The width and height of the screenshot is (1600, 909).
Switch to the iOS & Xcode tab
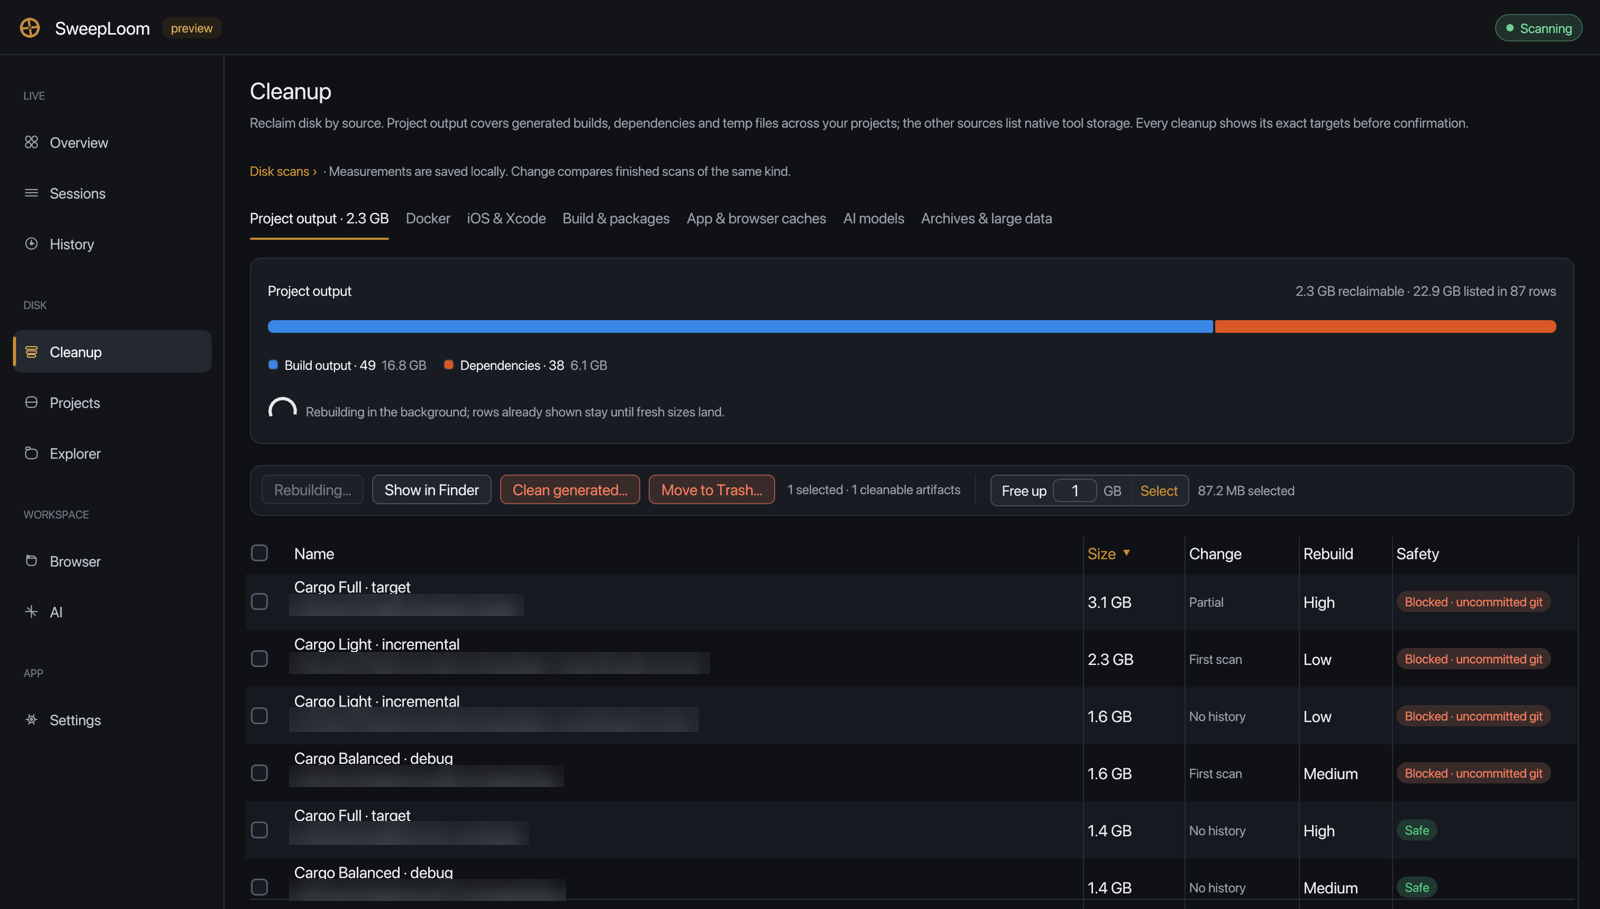506,218
